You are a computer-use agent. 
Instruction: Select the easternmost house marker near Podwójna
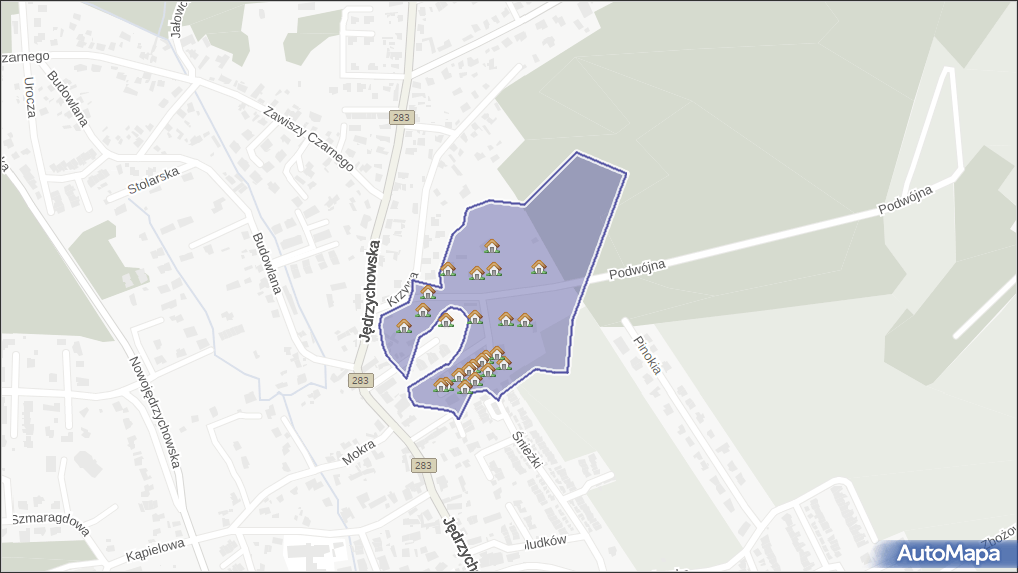(x=539, y=267)
